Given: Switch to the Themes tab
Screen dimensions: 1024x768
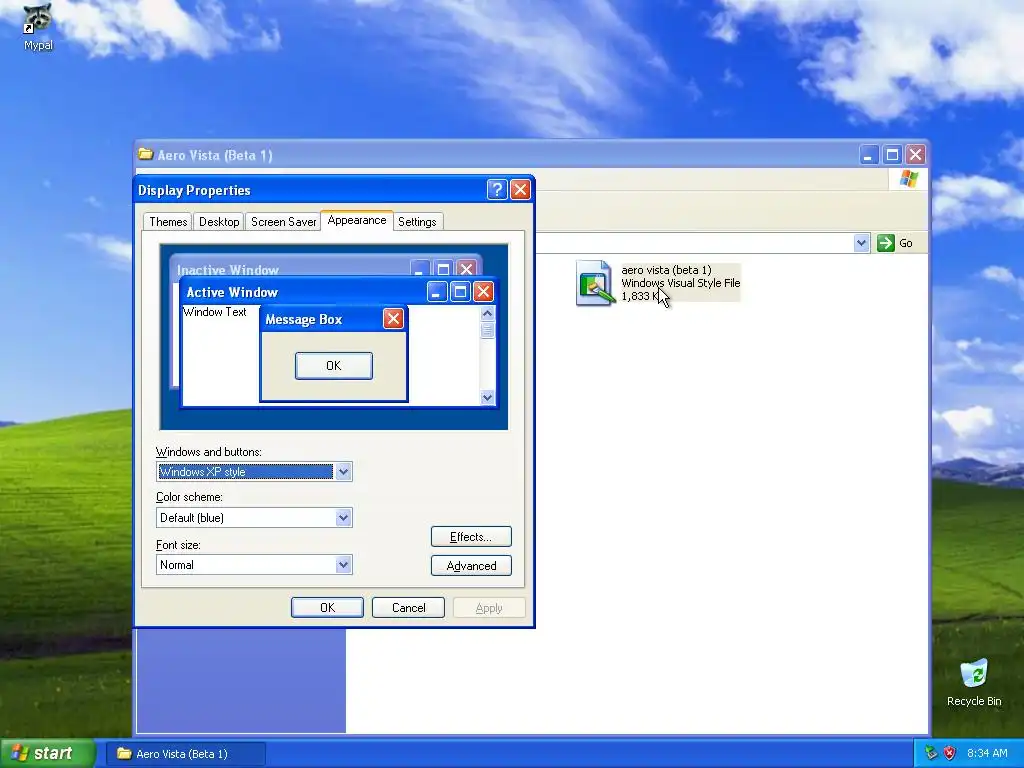Looking at the screenshot, I should point(168,222).
